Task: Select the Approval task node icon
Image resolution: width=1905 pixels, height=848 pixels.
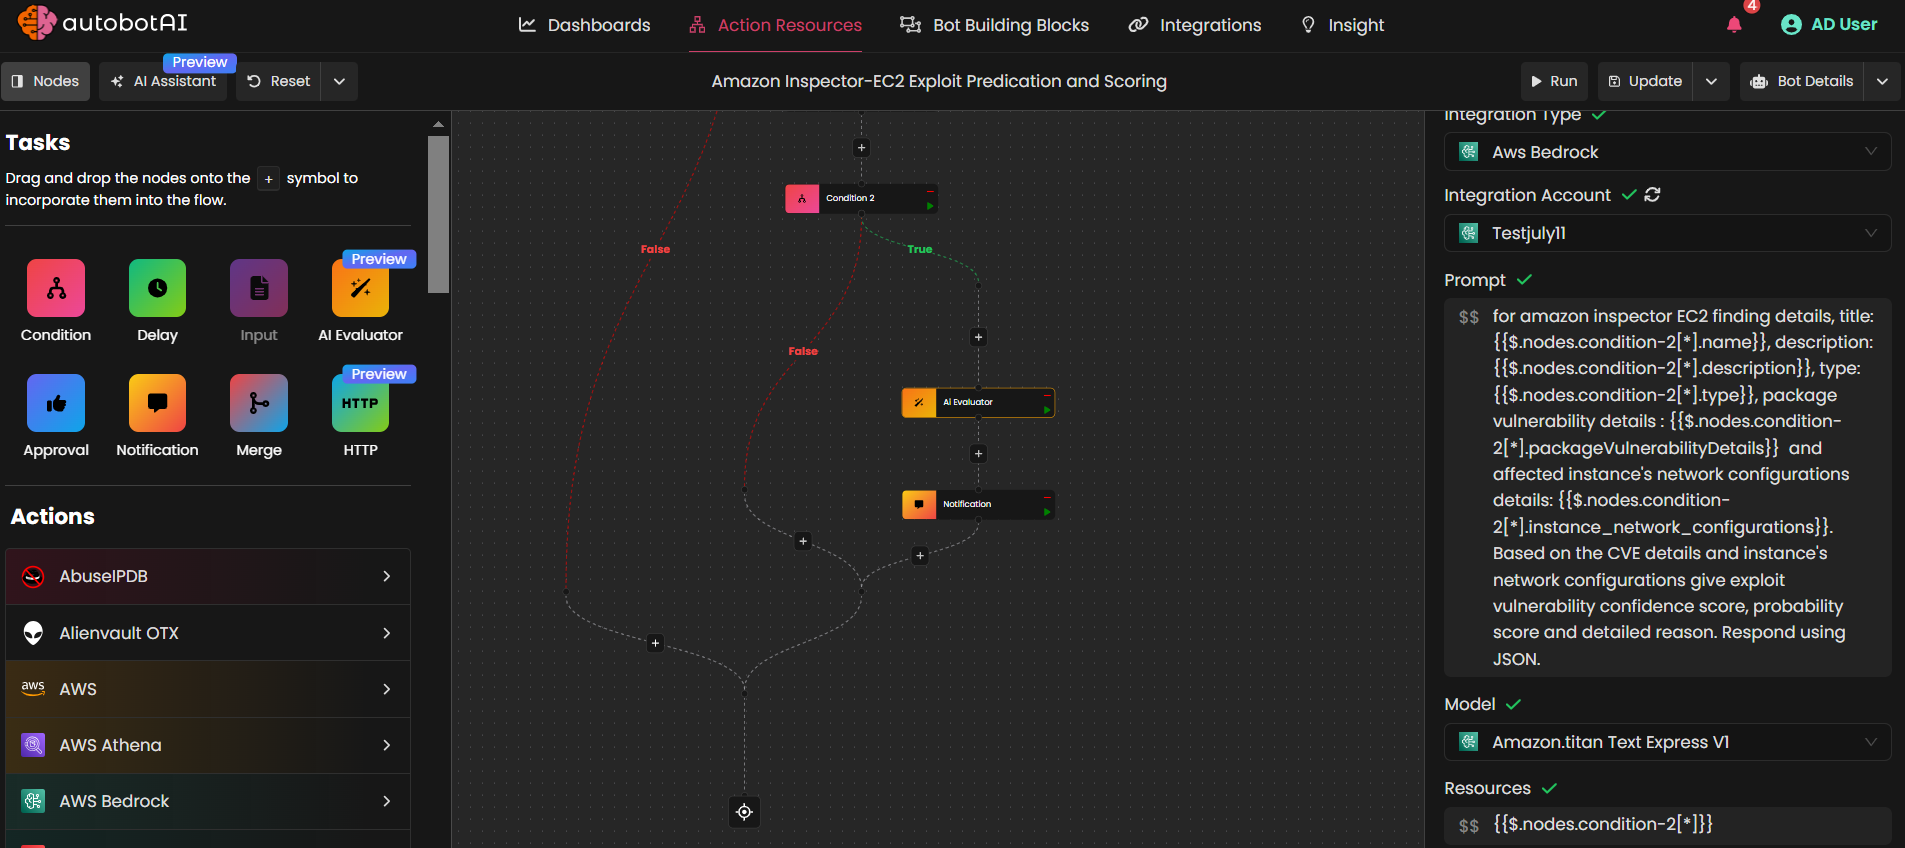Action: (56, 403)
